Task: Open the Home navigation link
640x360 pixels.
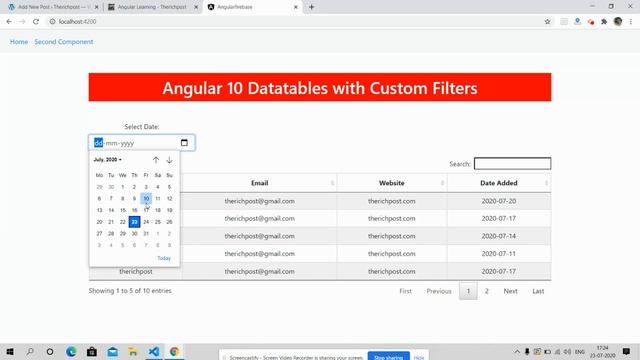Action: [19, 42]
